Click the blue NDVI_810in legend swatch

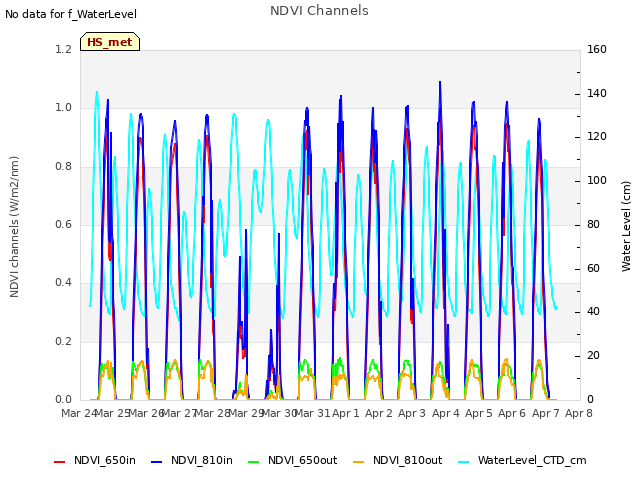click(x=157, y=462)
